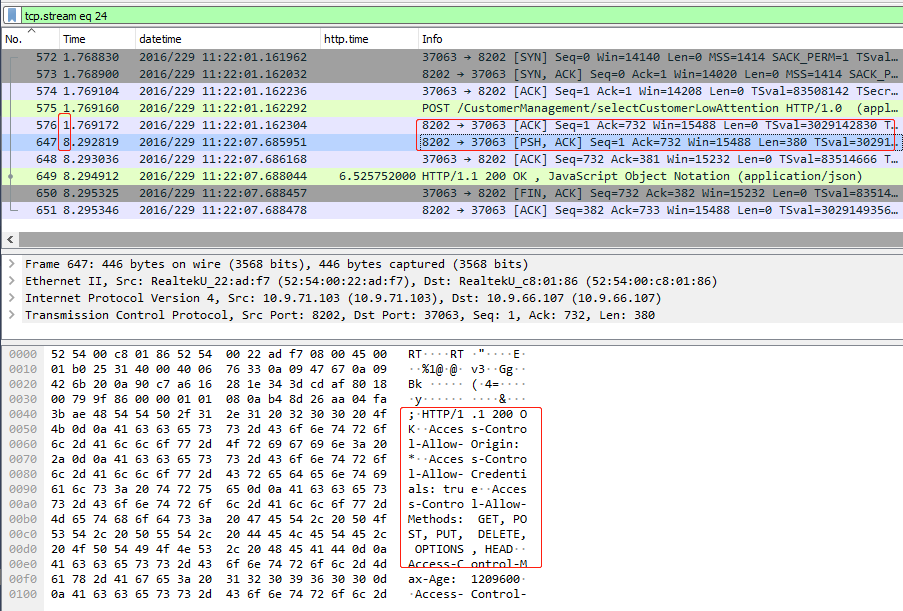Sort by the Time column header
903x611 pixels.
pyautogui.click(x=75, y=39)
